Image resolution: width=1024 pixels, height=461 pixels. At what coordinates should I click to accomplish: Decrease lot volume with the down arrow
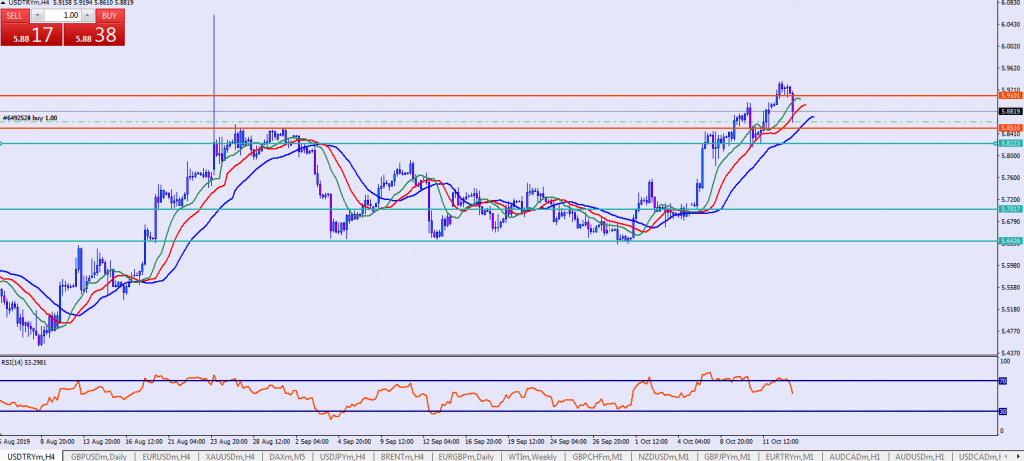(x=38, y=16)
